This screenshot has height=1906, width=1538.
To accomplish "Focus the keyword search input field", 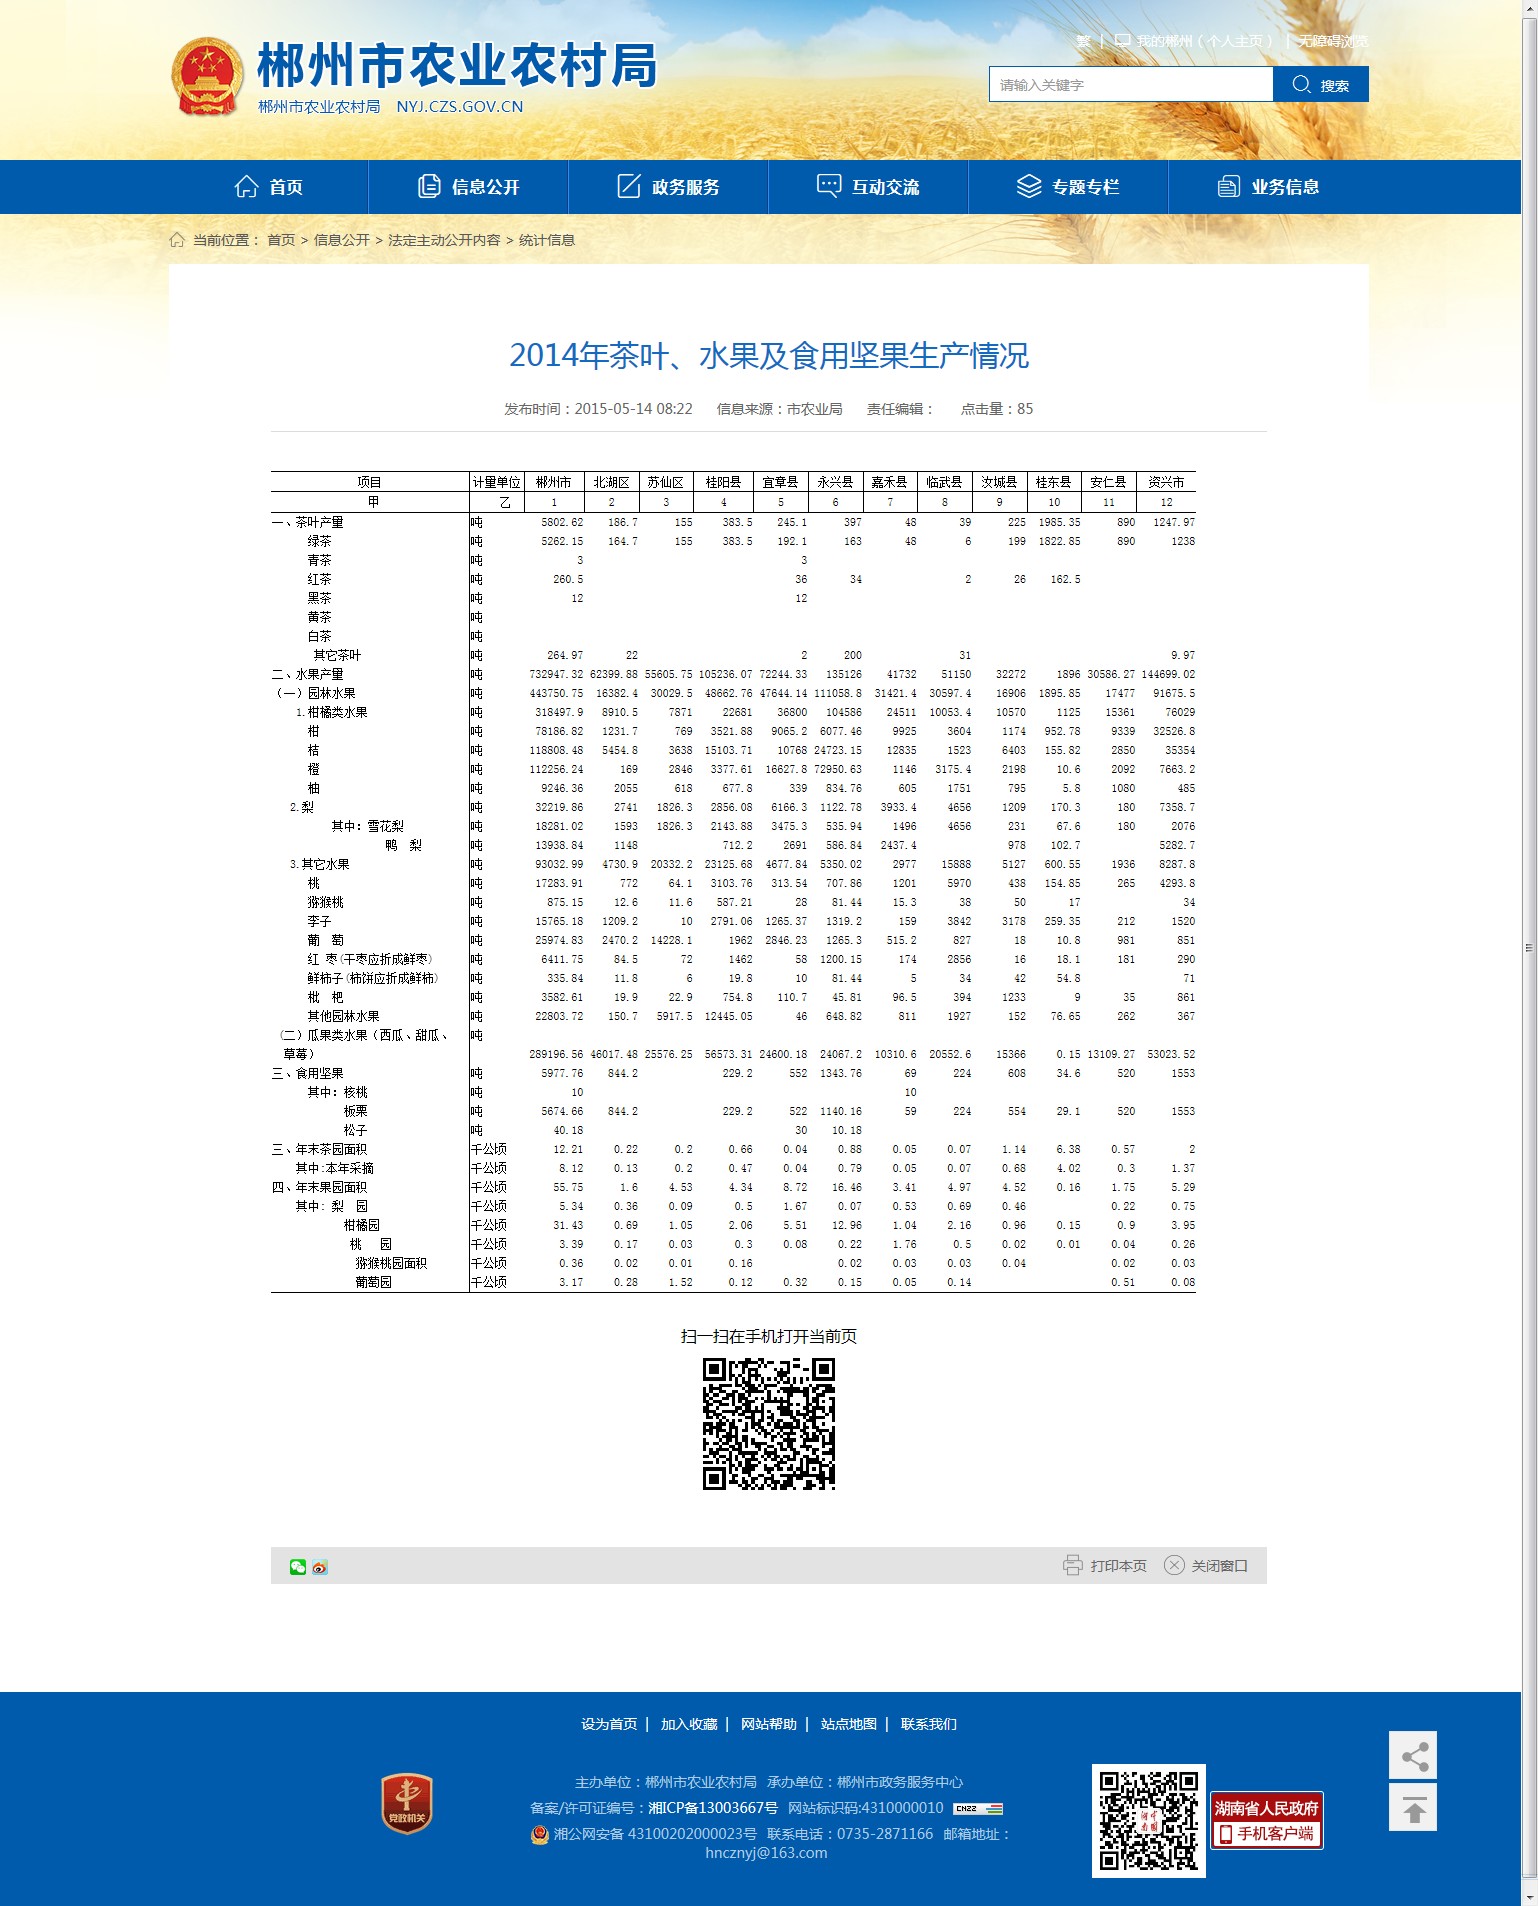I will [1131, 85].
